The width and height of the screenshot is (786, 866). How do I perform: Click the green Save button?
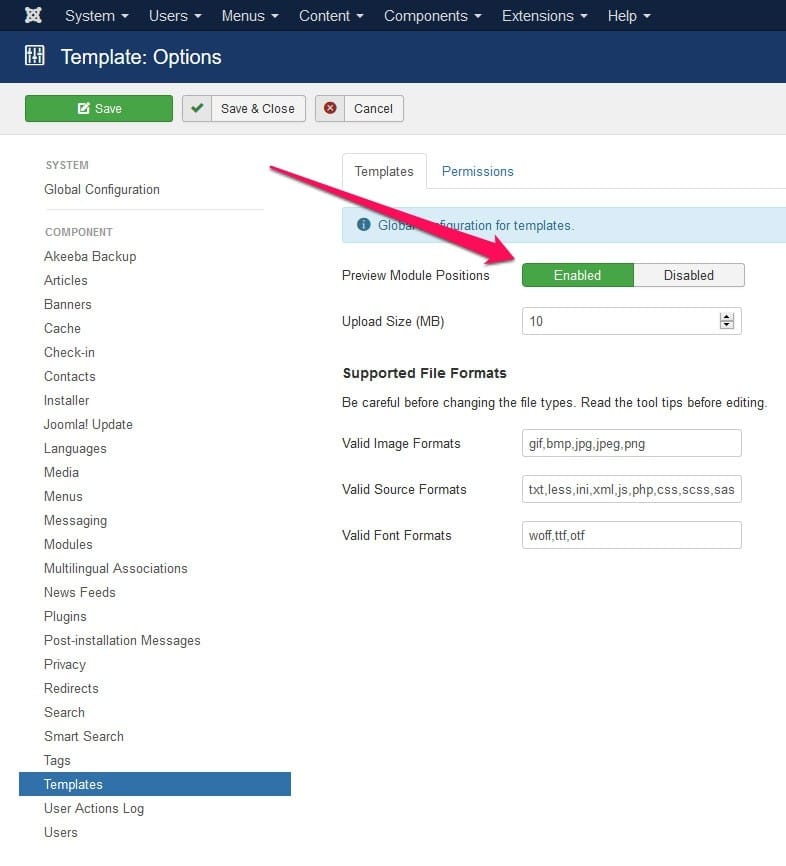(x=99, y=108)
